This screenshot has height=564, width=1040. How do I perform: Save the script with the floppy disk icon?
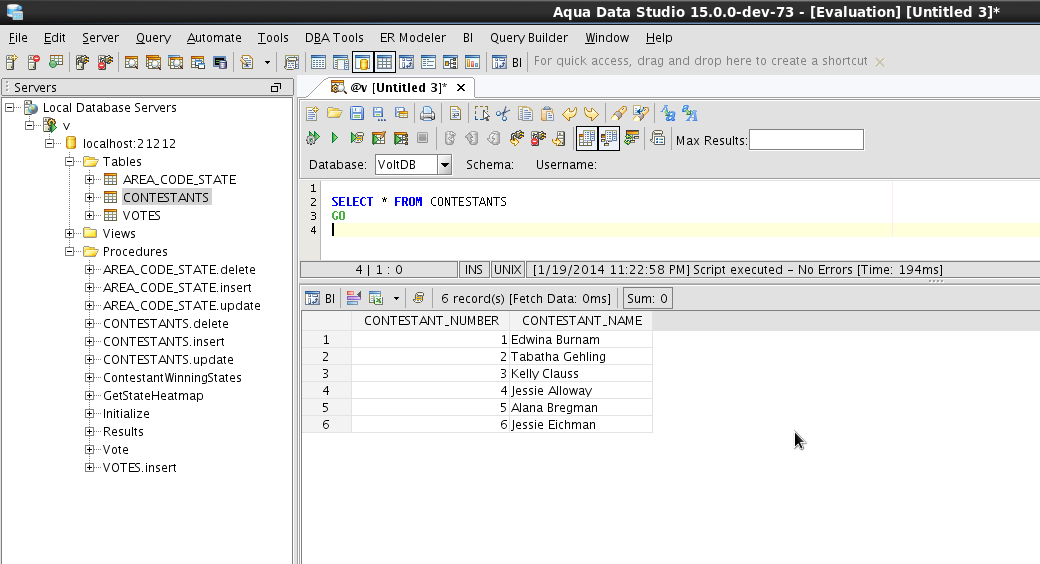357,113
